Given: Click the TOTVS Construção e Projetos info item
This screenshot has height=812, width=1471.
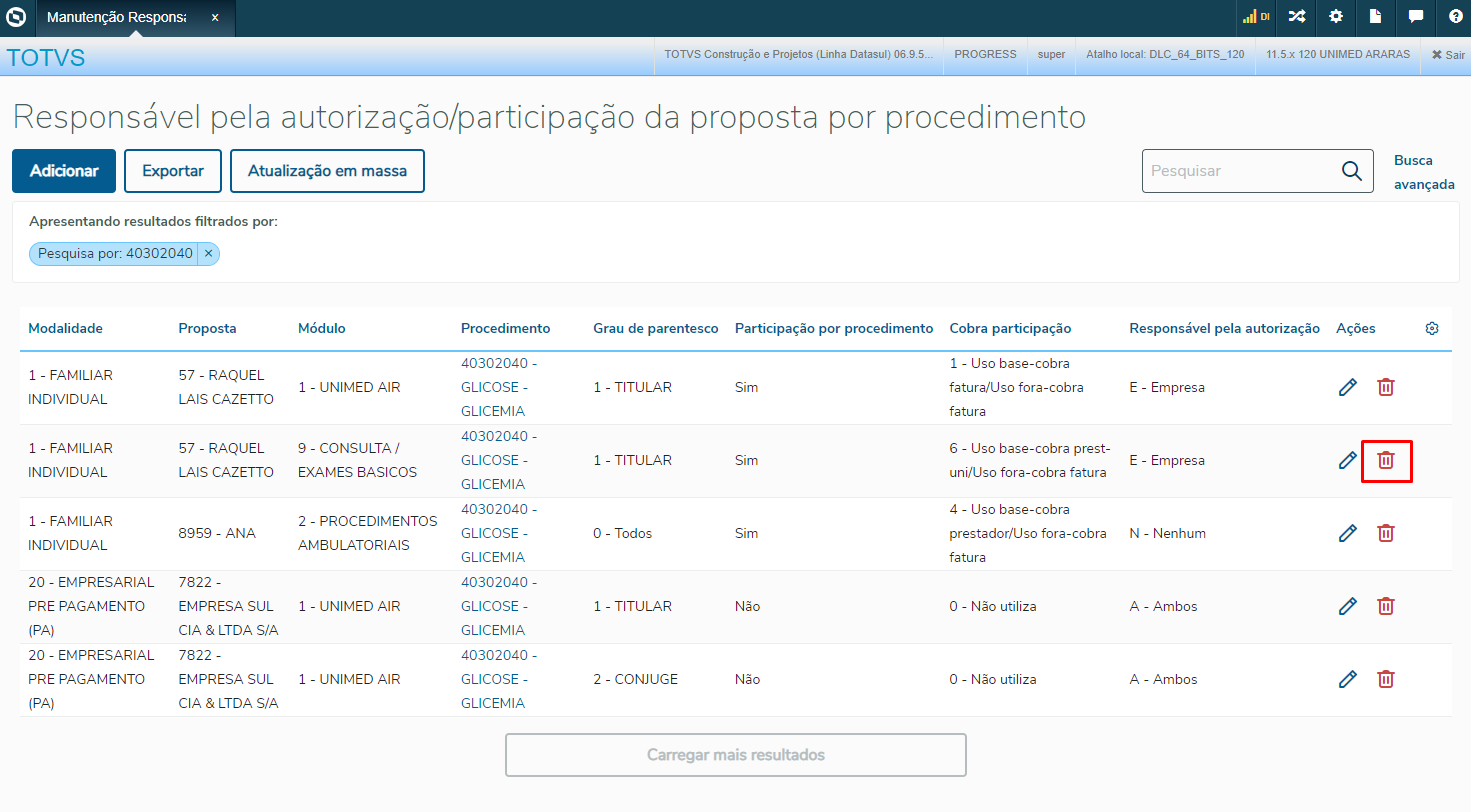Looking at the screenshot, I should point(799,54).
